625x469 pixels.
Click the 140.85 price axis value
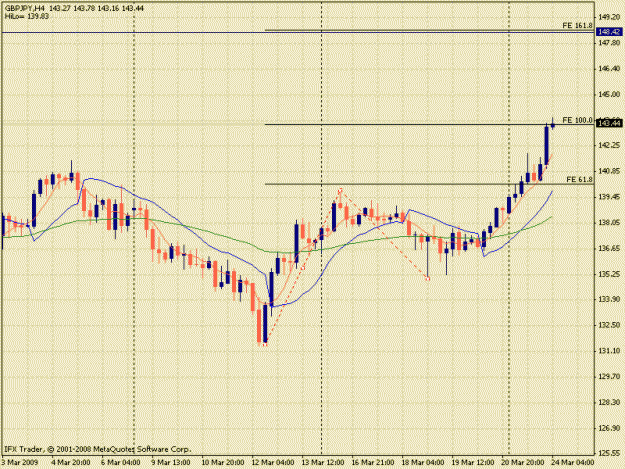pyautogui.click(x=609, y=171)
